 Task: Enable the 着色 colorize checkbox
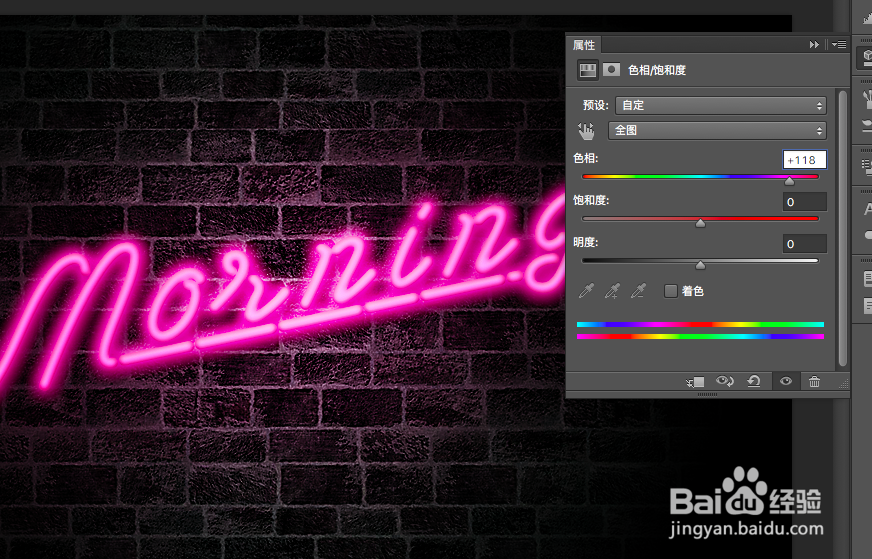coord(671,291)
